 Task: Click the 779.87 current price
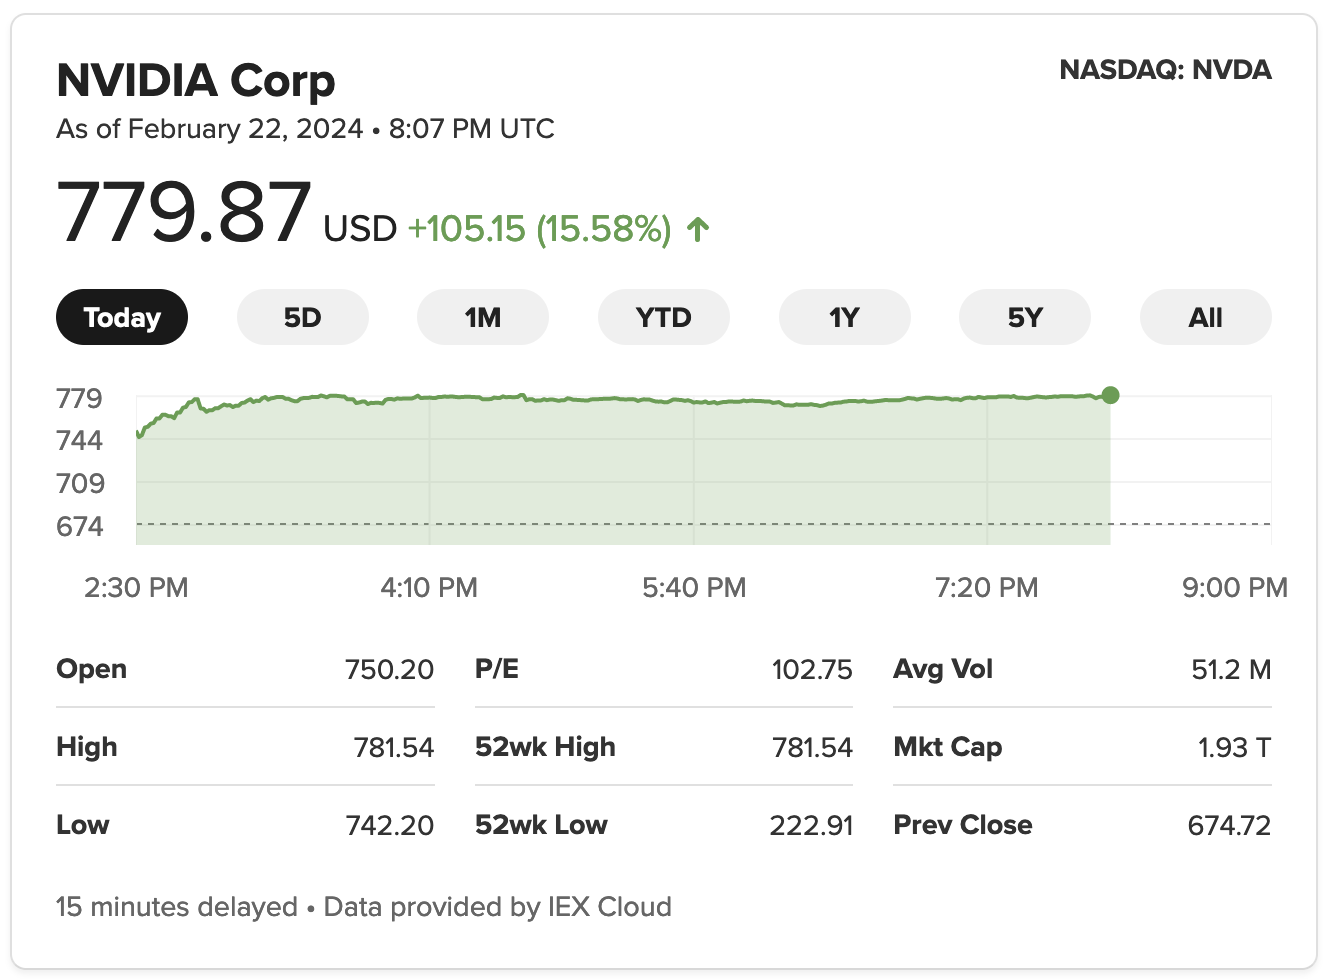(184, 212)
